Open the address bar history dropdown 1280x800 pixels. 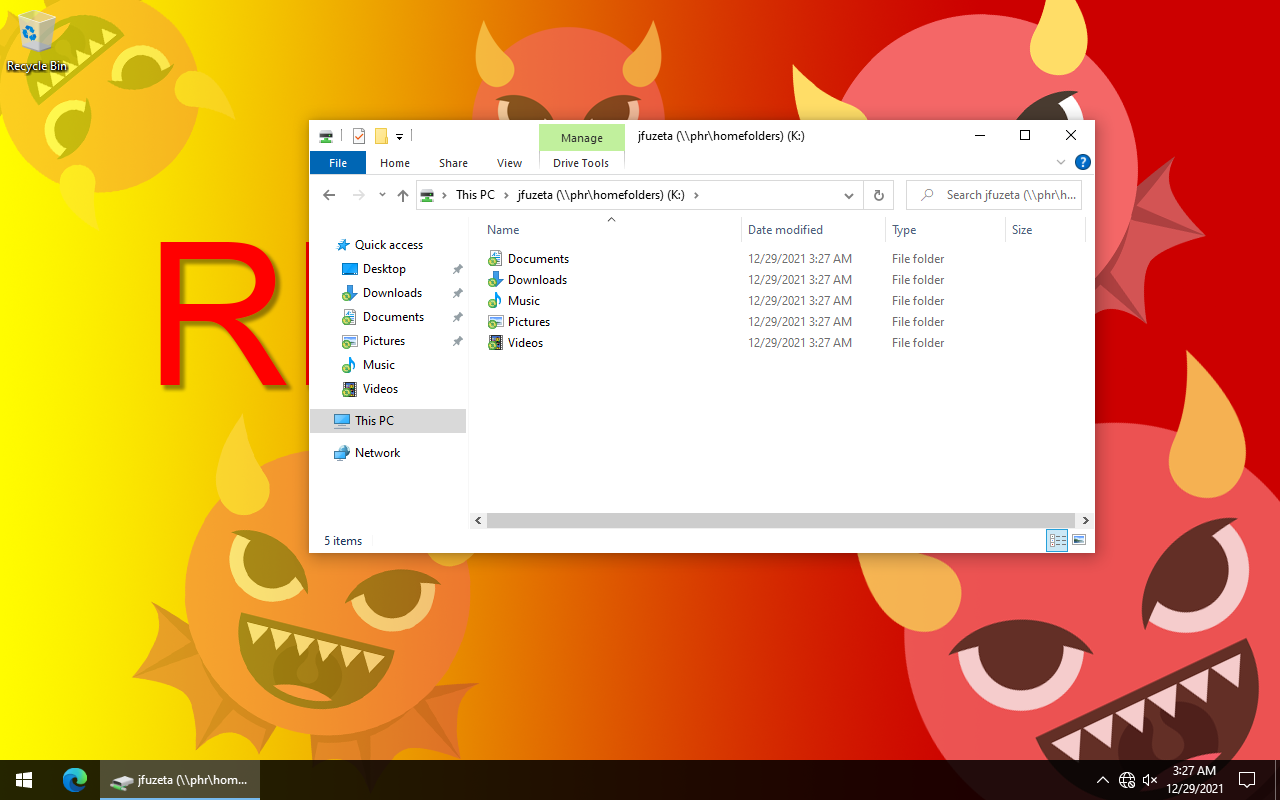[849, 195]
